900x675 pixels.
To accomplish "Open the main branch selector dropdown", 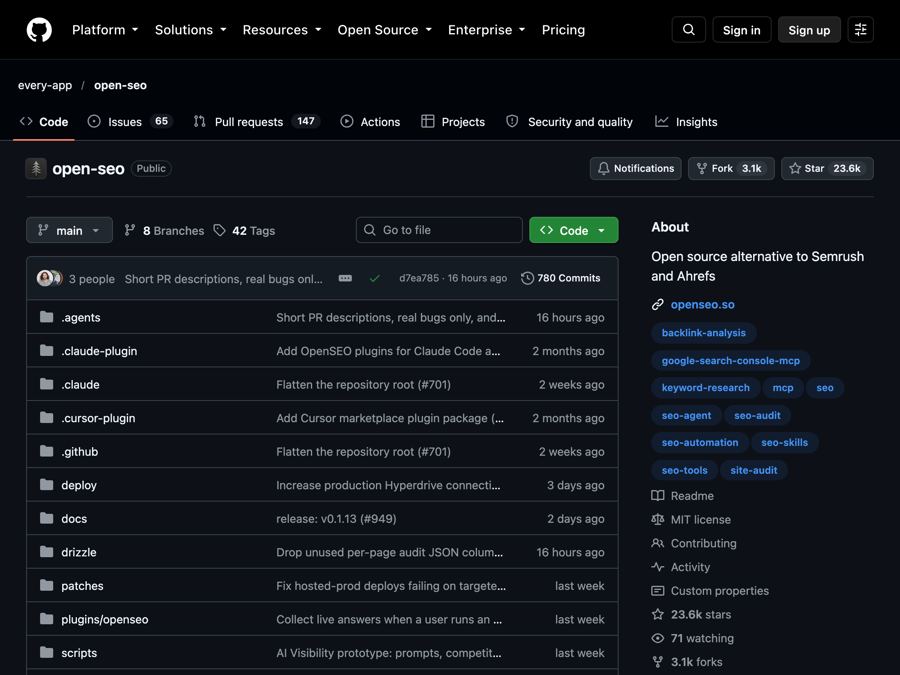I will tap(69, 230).
